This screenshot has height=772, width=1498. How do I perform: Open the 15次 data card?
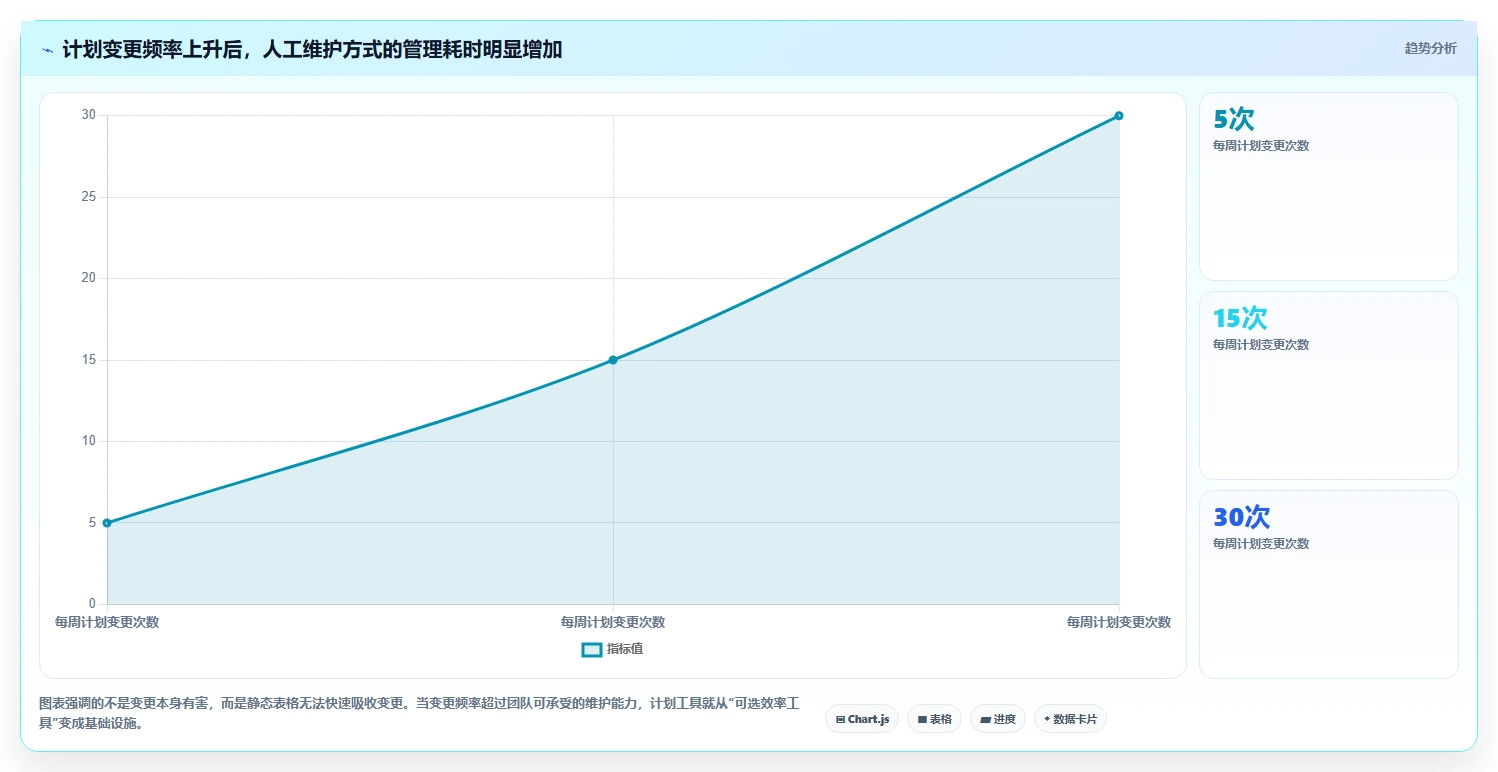[x=1328, y=385]
